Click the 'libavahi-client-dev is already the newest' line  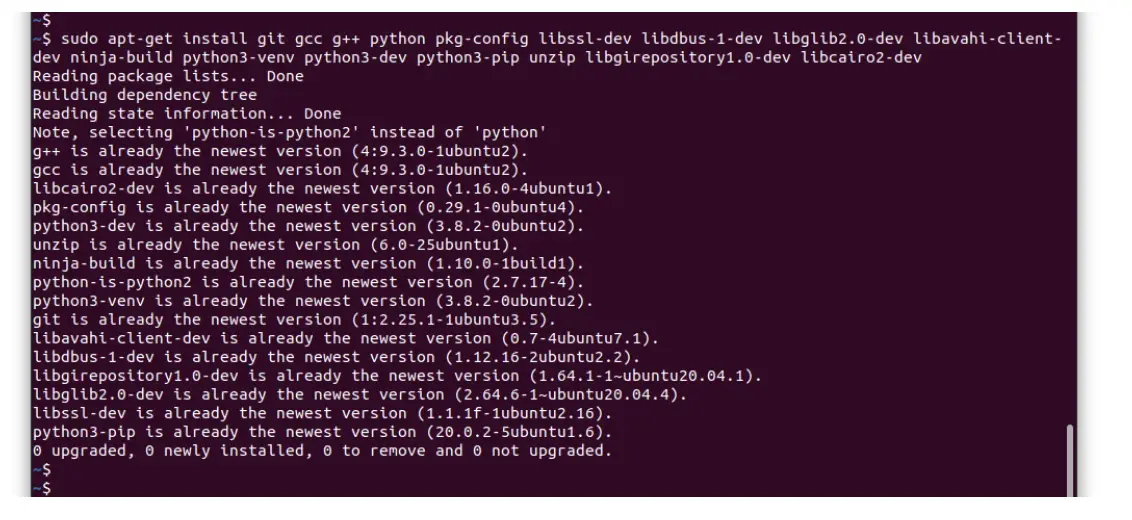pos(346,338)
